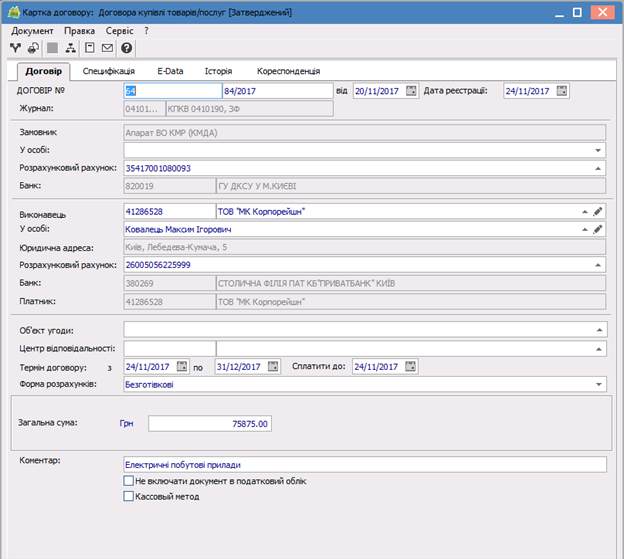Open the Історія tab
Screen dimensions: 624x559
(x=218, y=72)
